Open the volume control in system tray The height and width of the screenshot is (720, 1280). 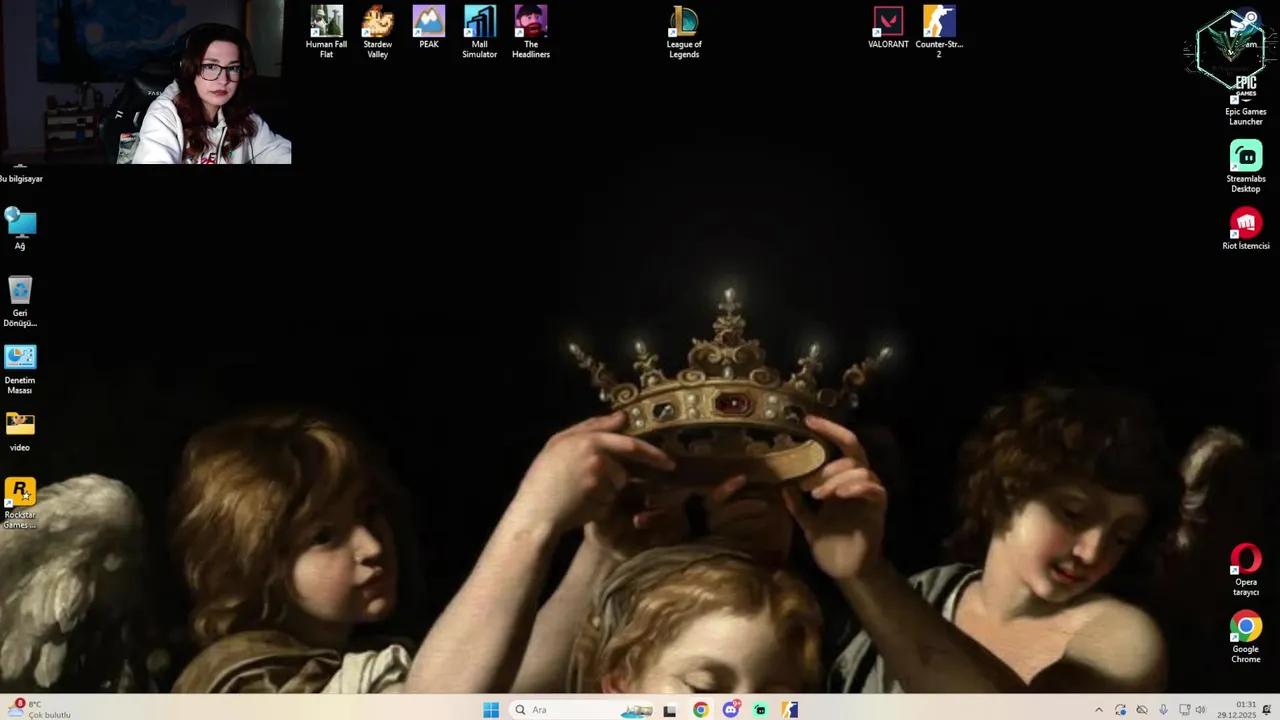click(x=1200, y=710)
